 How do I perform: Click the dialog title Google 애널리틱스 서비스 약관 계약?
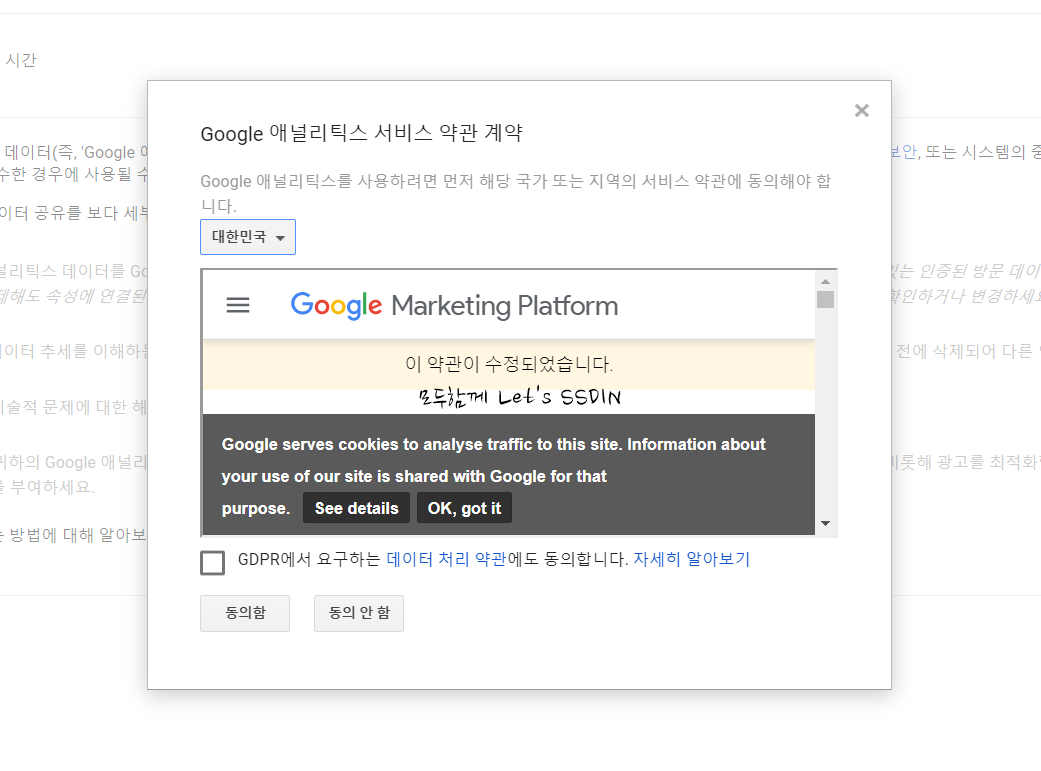tap(362, 133)
